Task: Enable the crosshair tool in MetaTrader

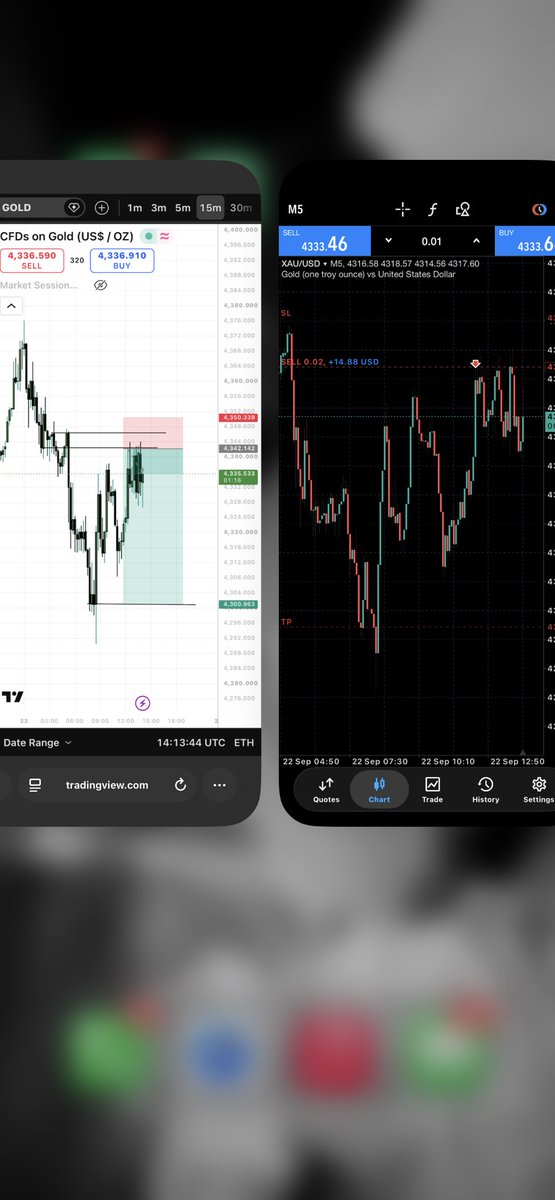Action: pyautogui.click(x=402, y=209)
